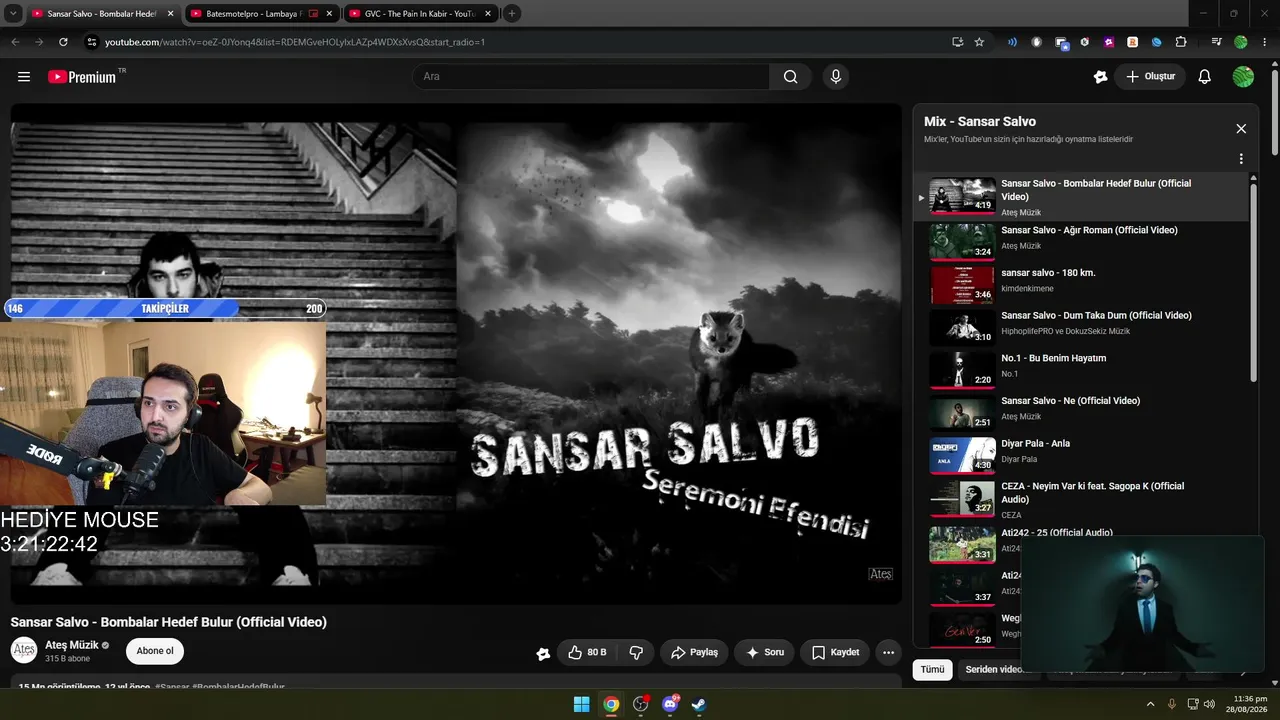
Task: Open the Mix playlist three-dot menu
Action: (x=1241, y=159)
